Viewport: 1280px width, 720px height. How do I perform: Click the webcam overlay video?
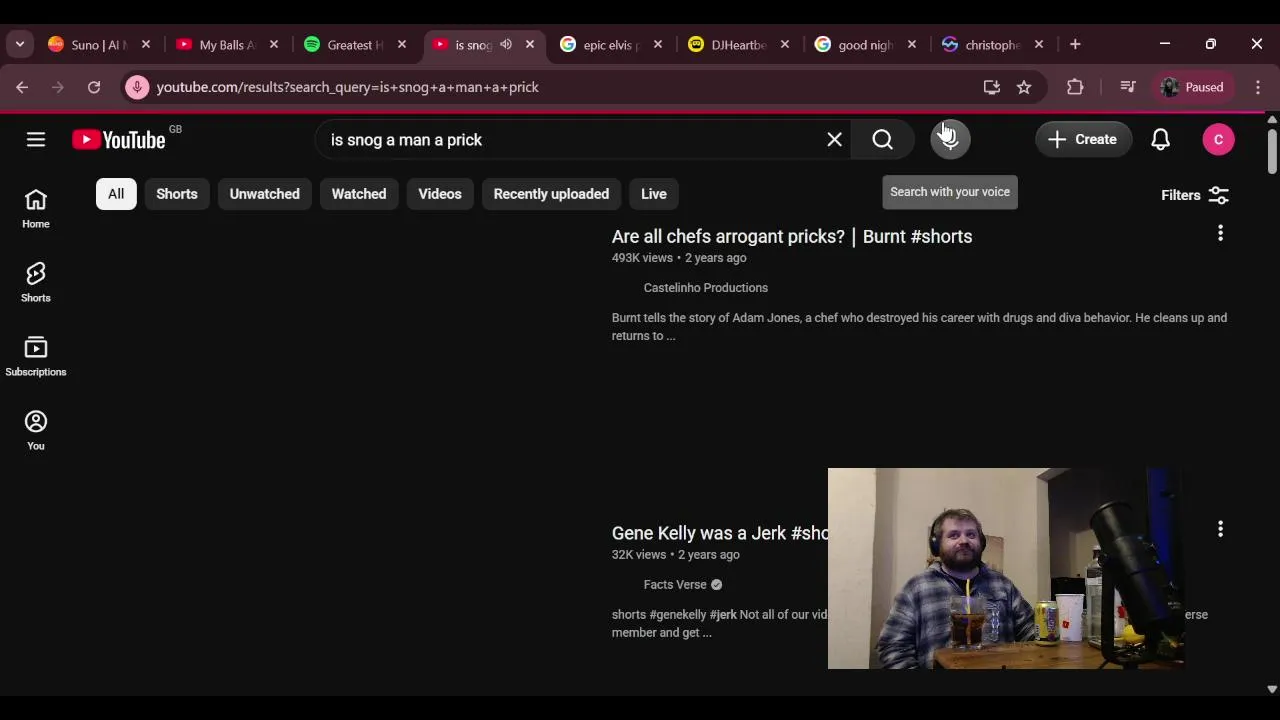pos(1006,568)
